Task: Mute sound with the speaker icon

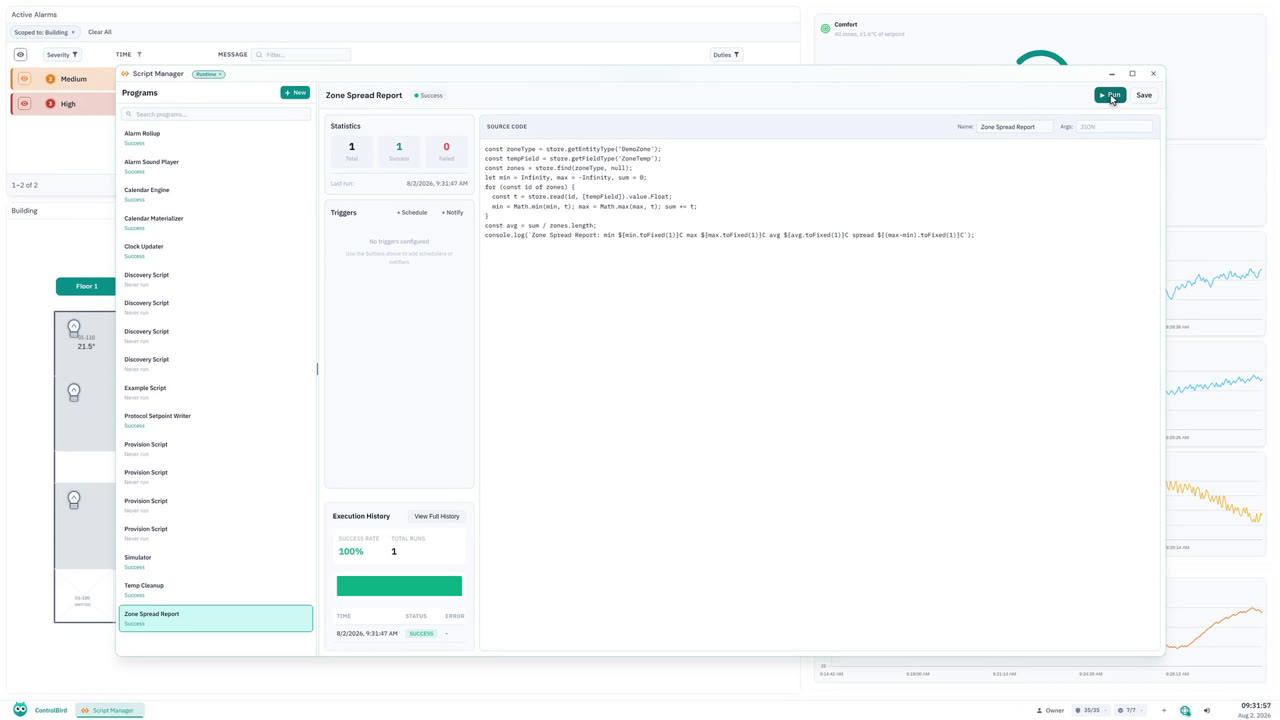Action: 1207,711
